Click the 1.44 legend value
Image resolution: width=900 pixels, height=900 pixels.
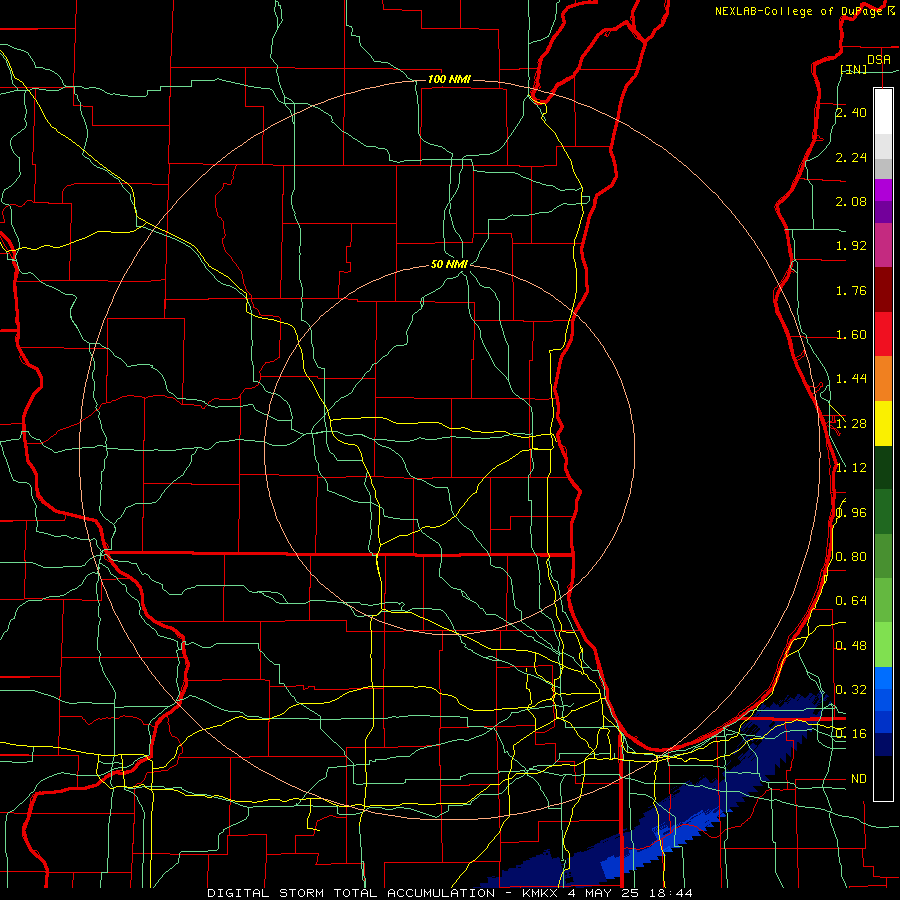click(851, 379)
